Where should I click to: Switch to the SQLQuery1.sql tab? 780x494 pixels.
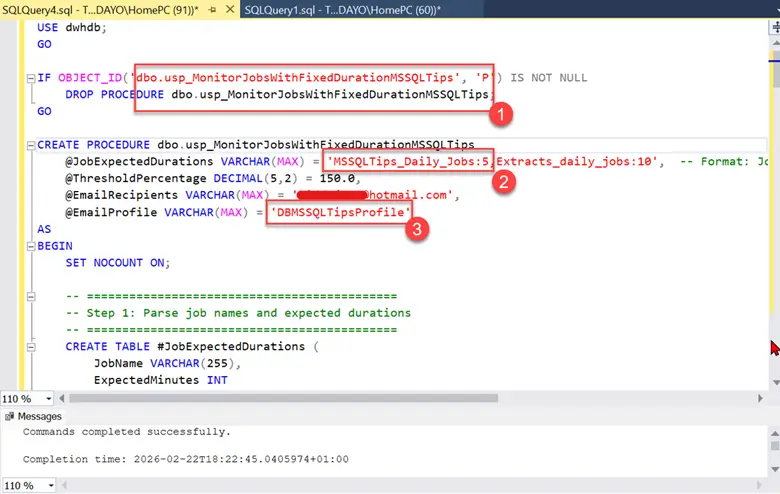pyautogui.click(x=342, y=9)
